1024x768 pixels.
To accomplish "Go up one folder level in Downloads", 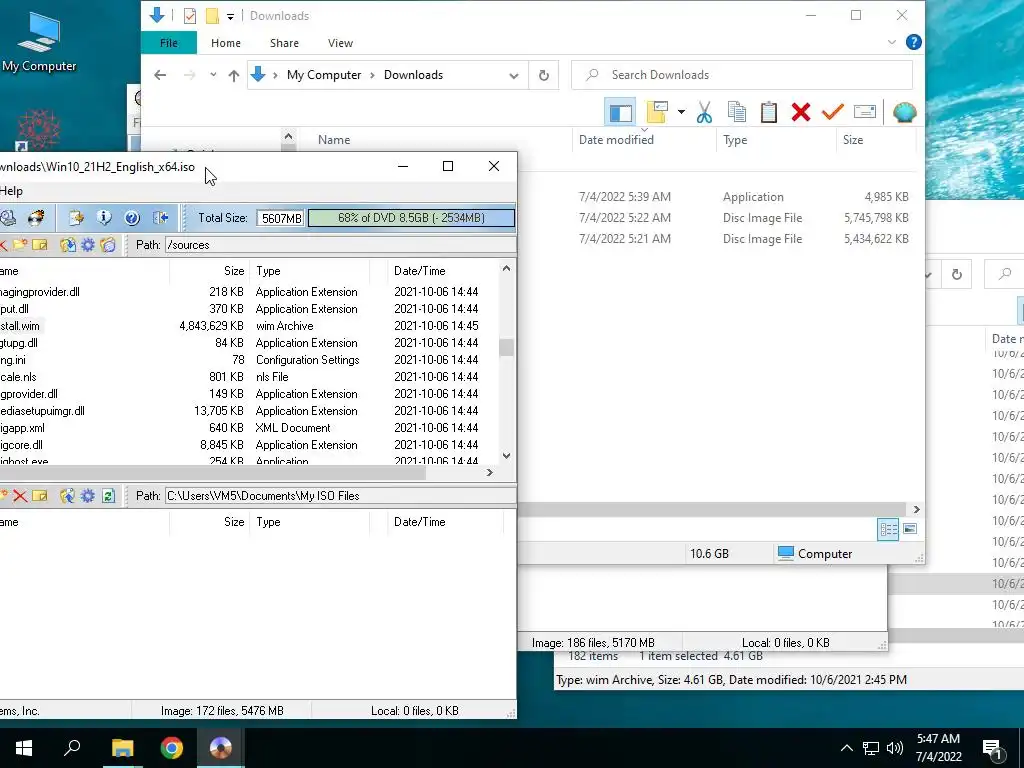I will 234,76.
